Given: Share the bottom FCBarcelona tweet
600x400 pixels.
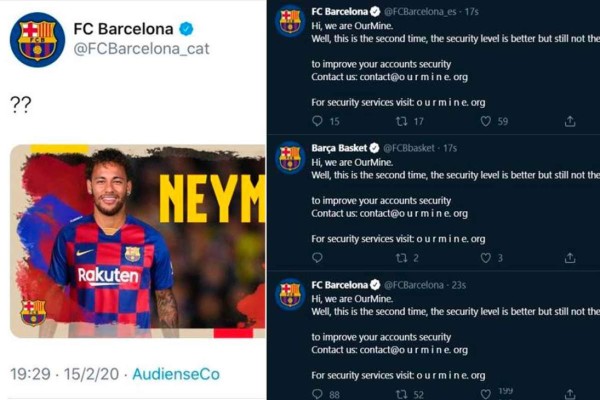Looking at the screenshot, I should pyautogui.click(x=570, y=393).
